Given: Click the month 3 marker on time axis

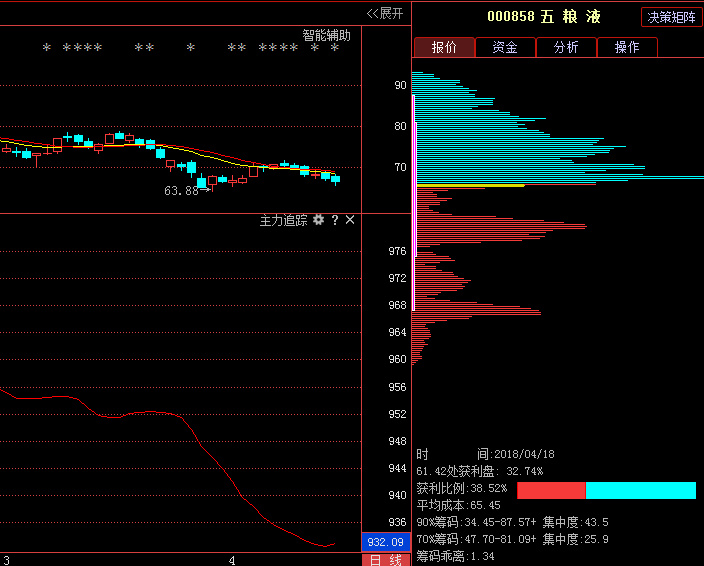Looking at the screenshot, I should pos(6,561).
